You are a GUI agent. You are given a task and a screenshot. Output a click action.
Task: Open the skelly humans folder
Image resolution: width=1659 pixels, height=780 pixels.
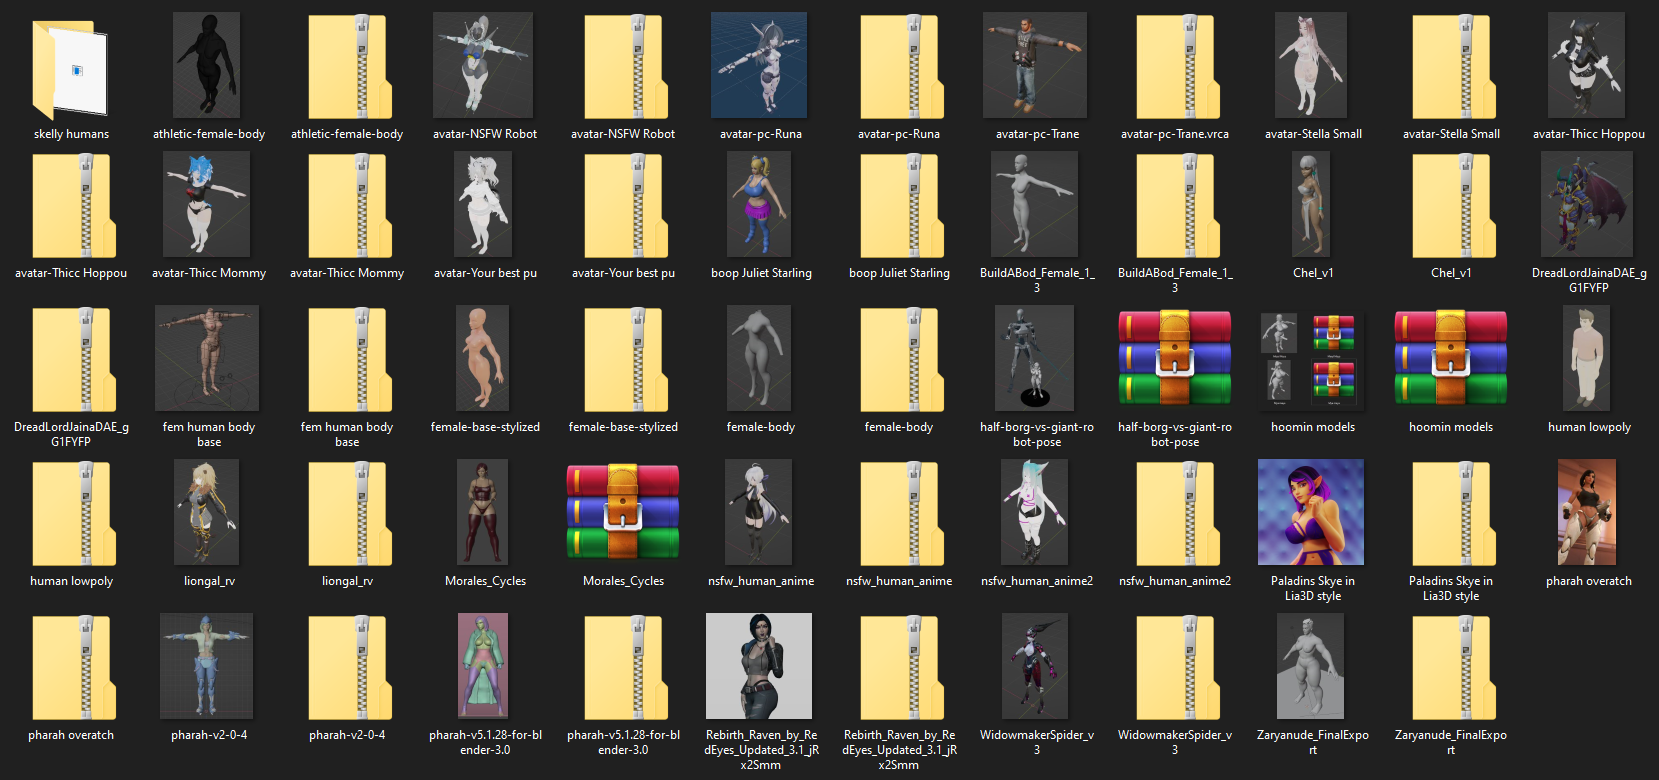click(70, 68)
